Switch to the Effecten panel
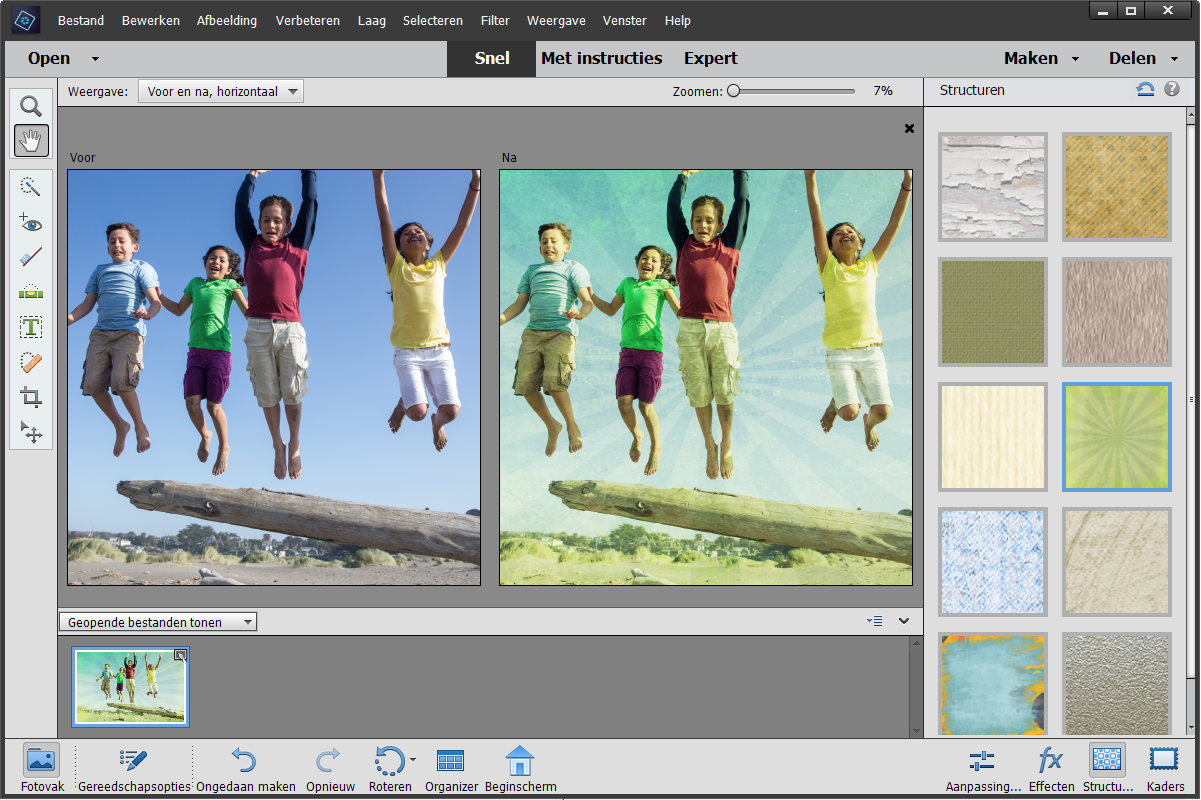 tap(1051, 768)
